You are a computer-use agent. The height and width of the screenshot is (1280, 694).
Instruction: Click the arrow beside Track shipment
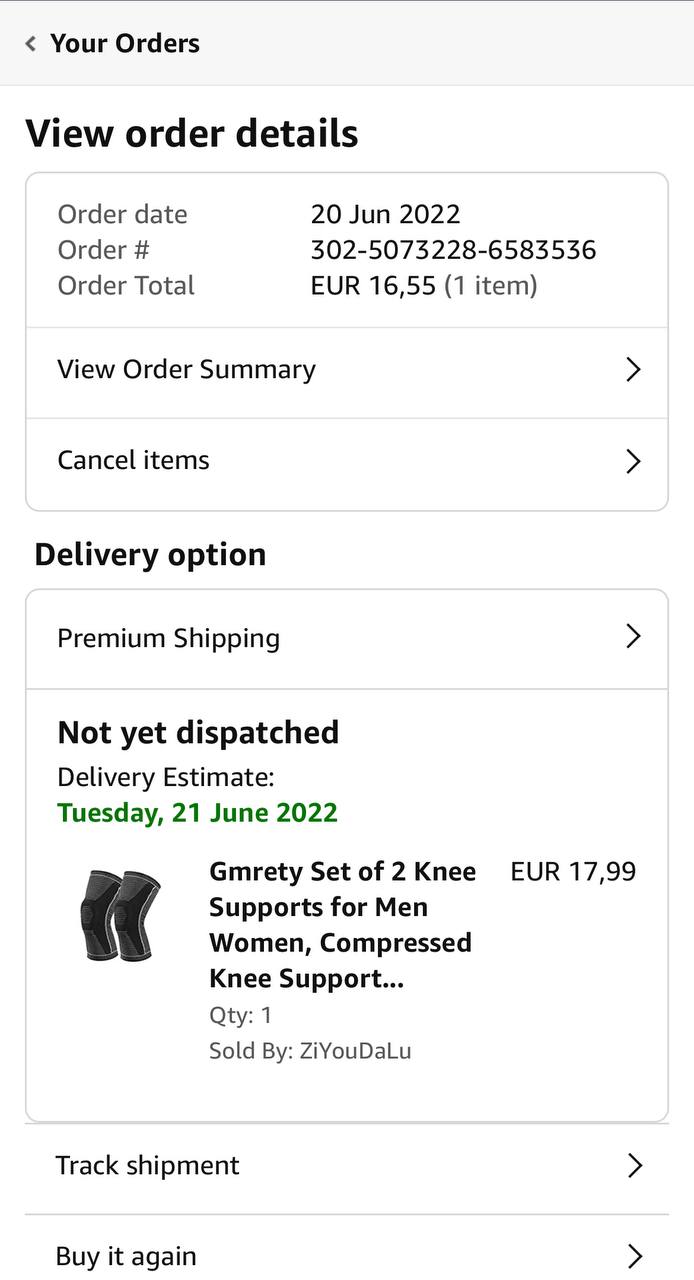pos(633,1166)
